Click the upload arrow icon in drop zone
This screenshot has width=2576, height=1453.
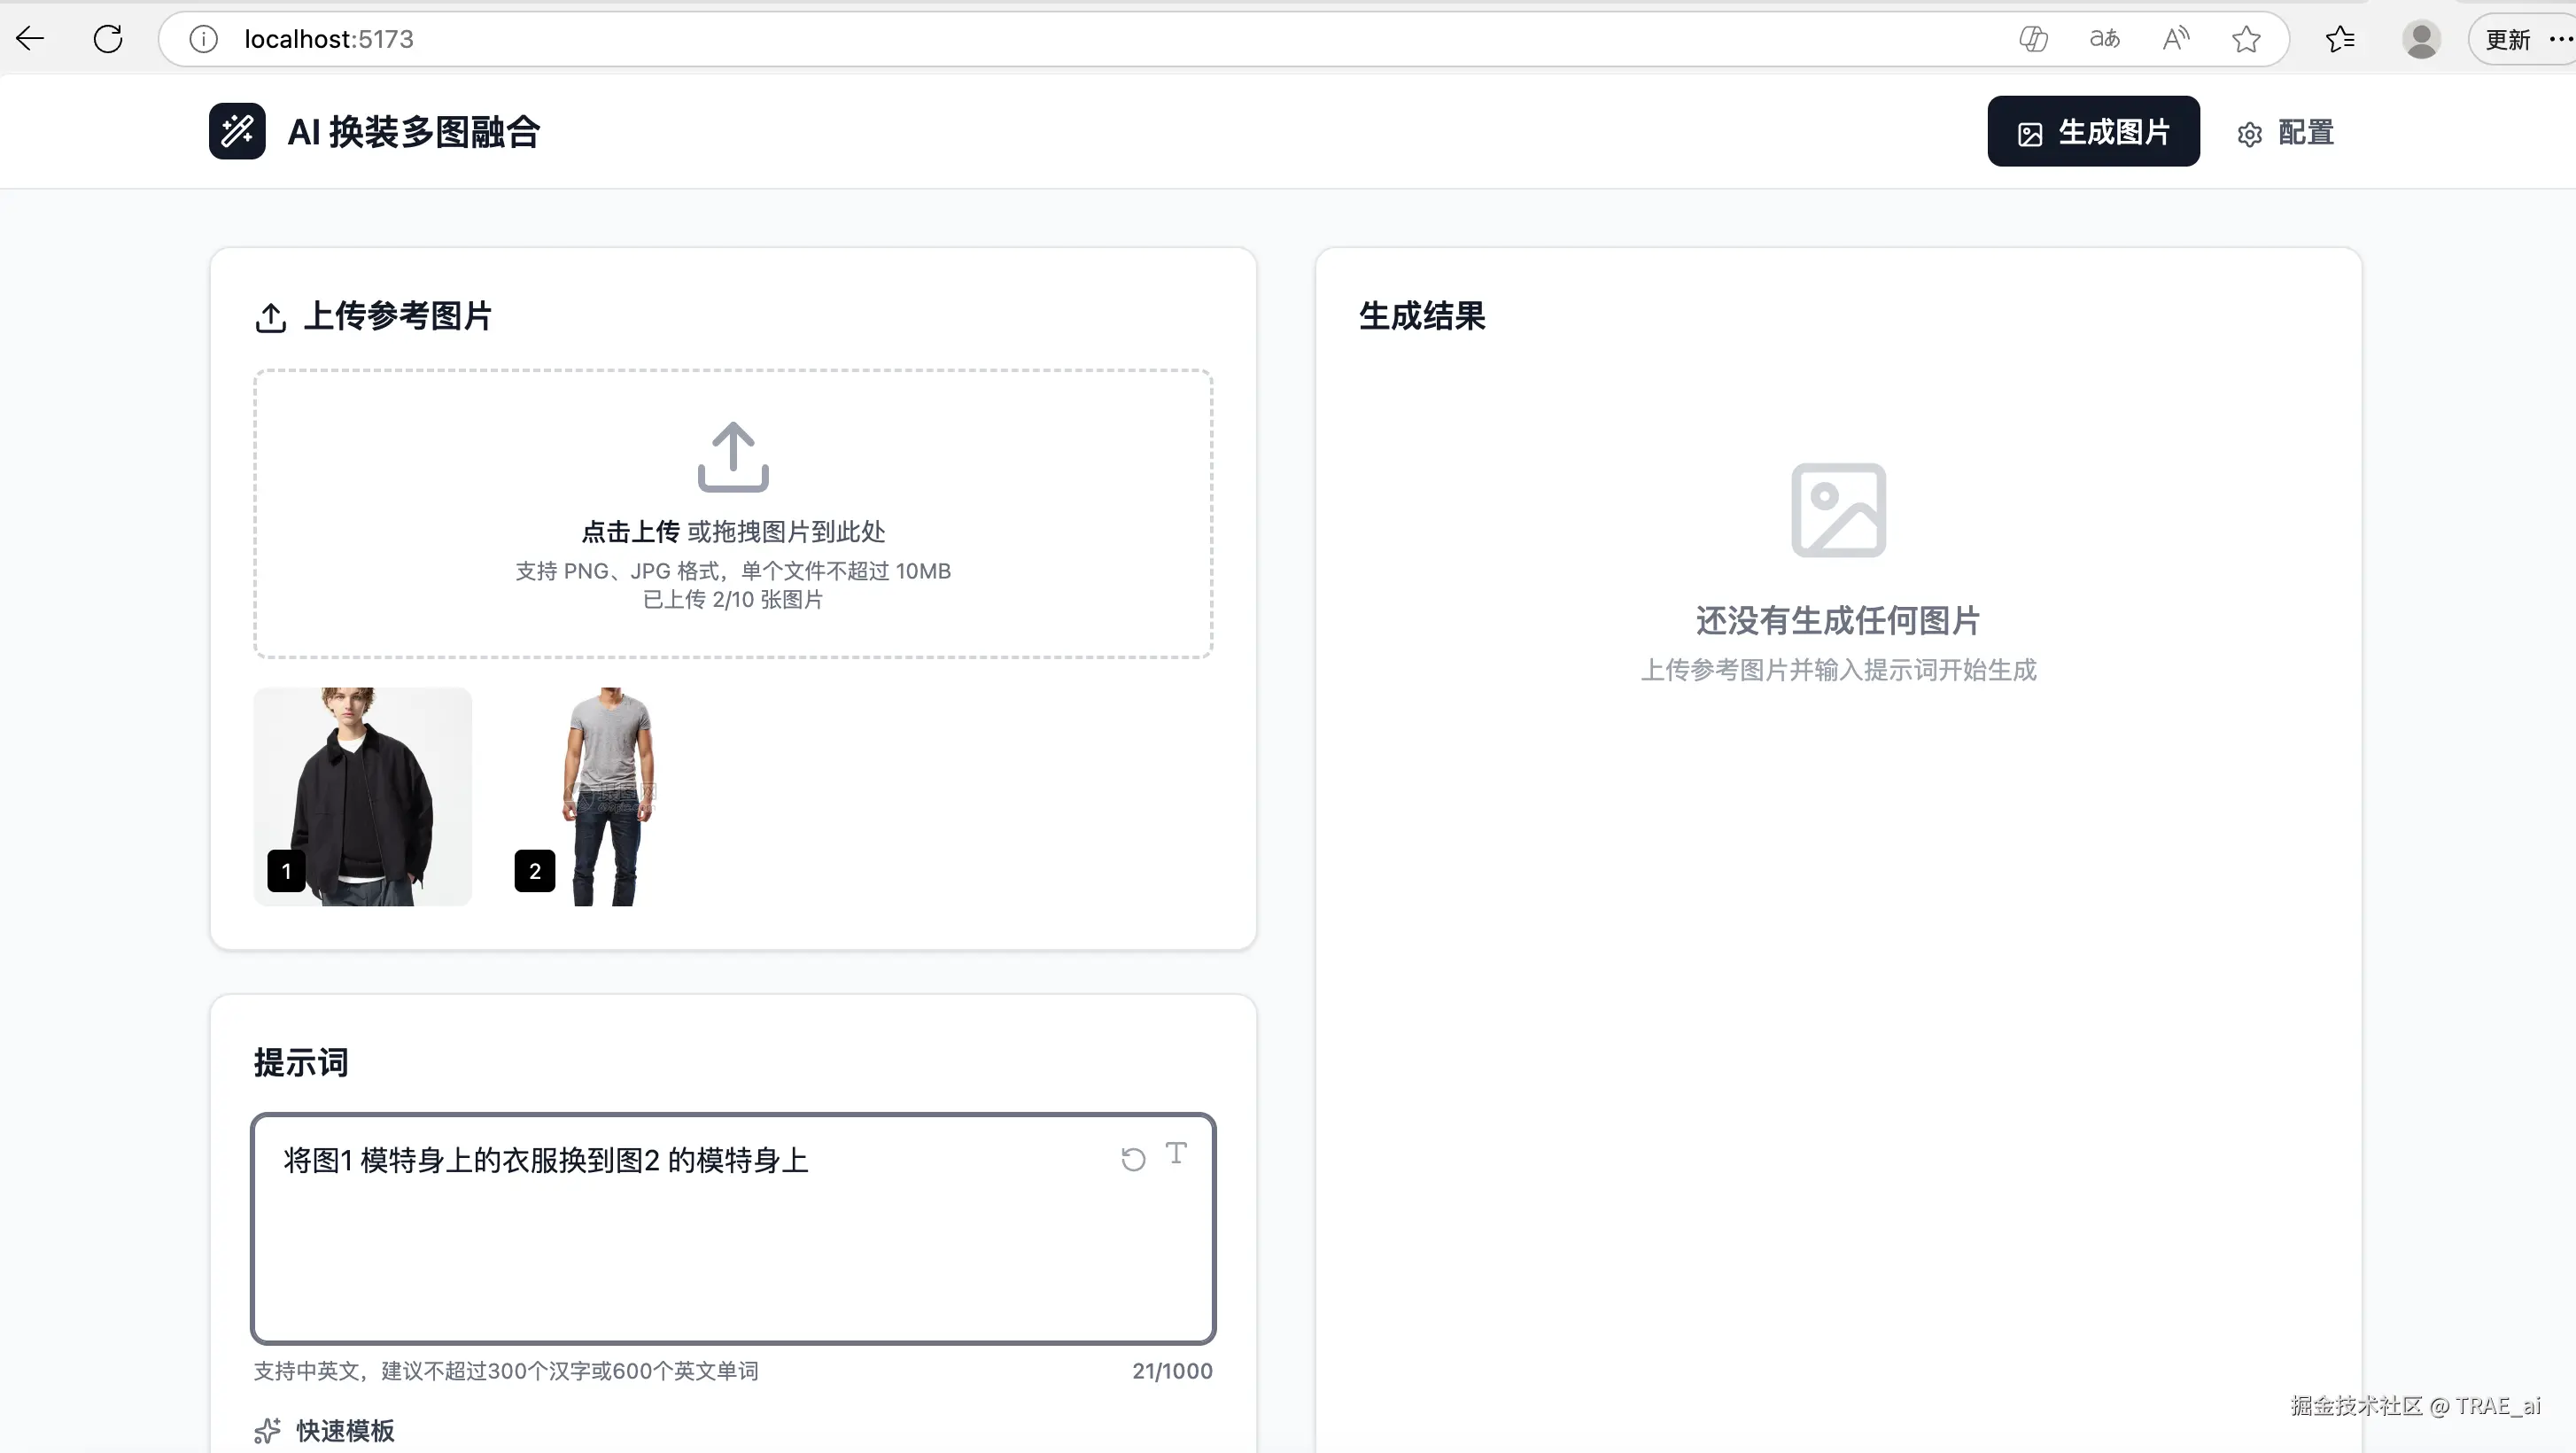(732, 456)
